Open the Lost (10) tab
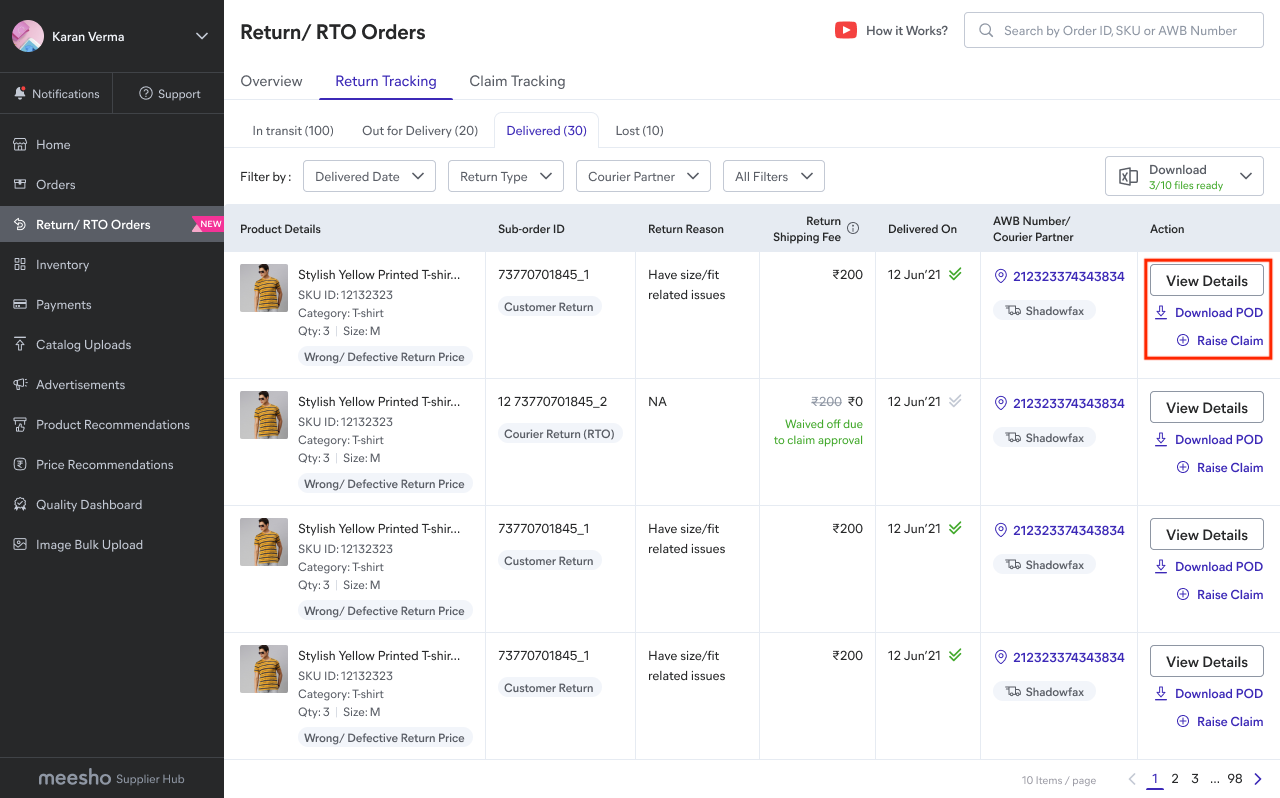The width and height of the screenshot is (1280, 798). (x=639, y=131)
